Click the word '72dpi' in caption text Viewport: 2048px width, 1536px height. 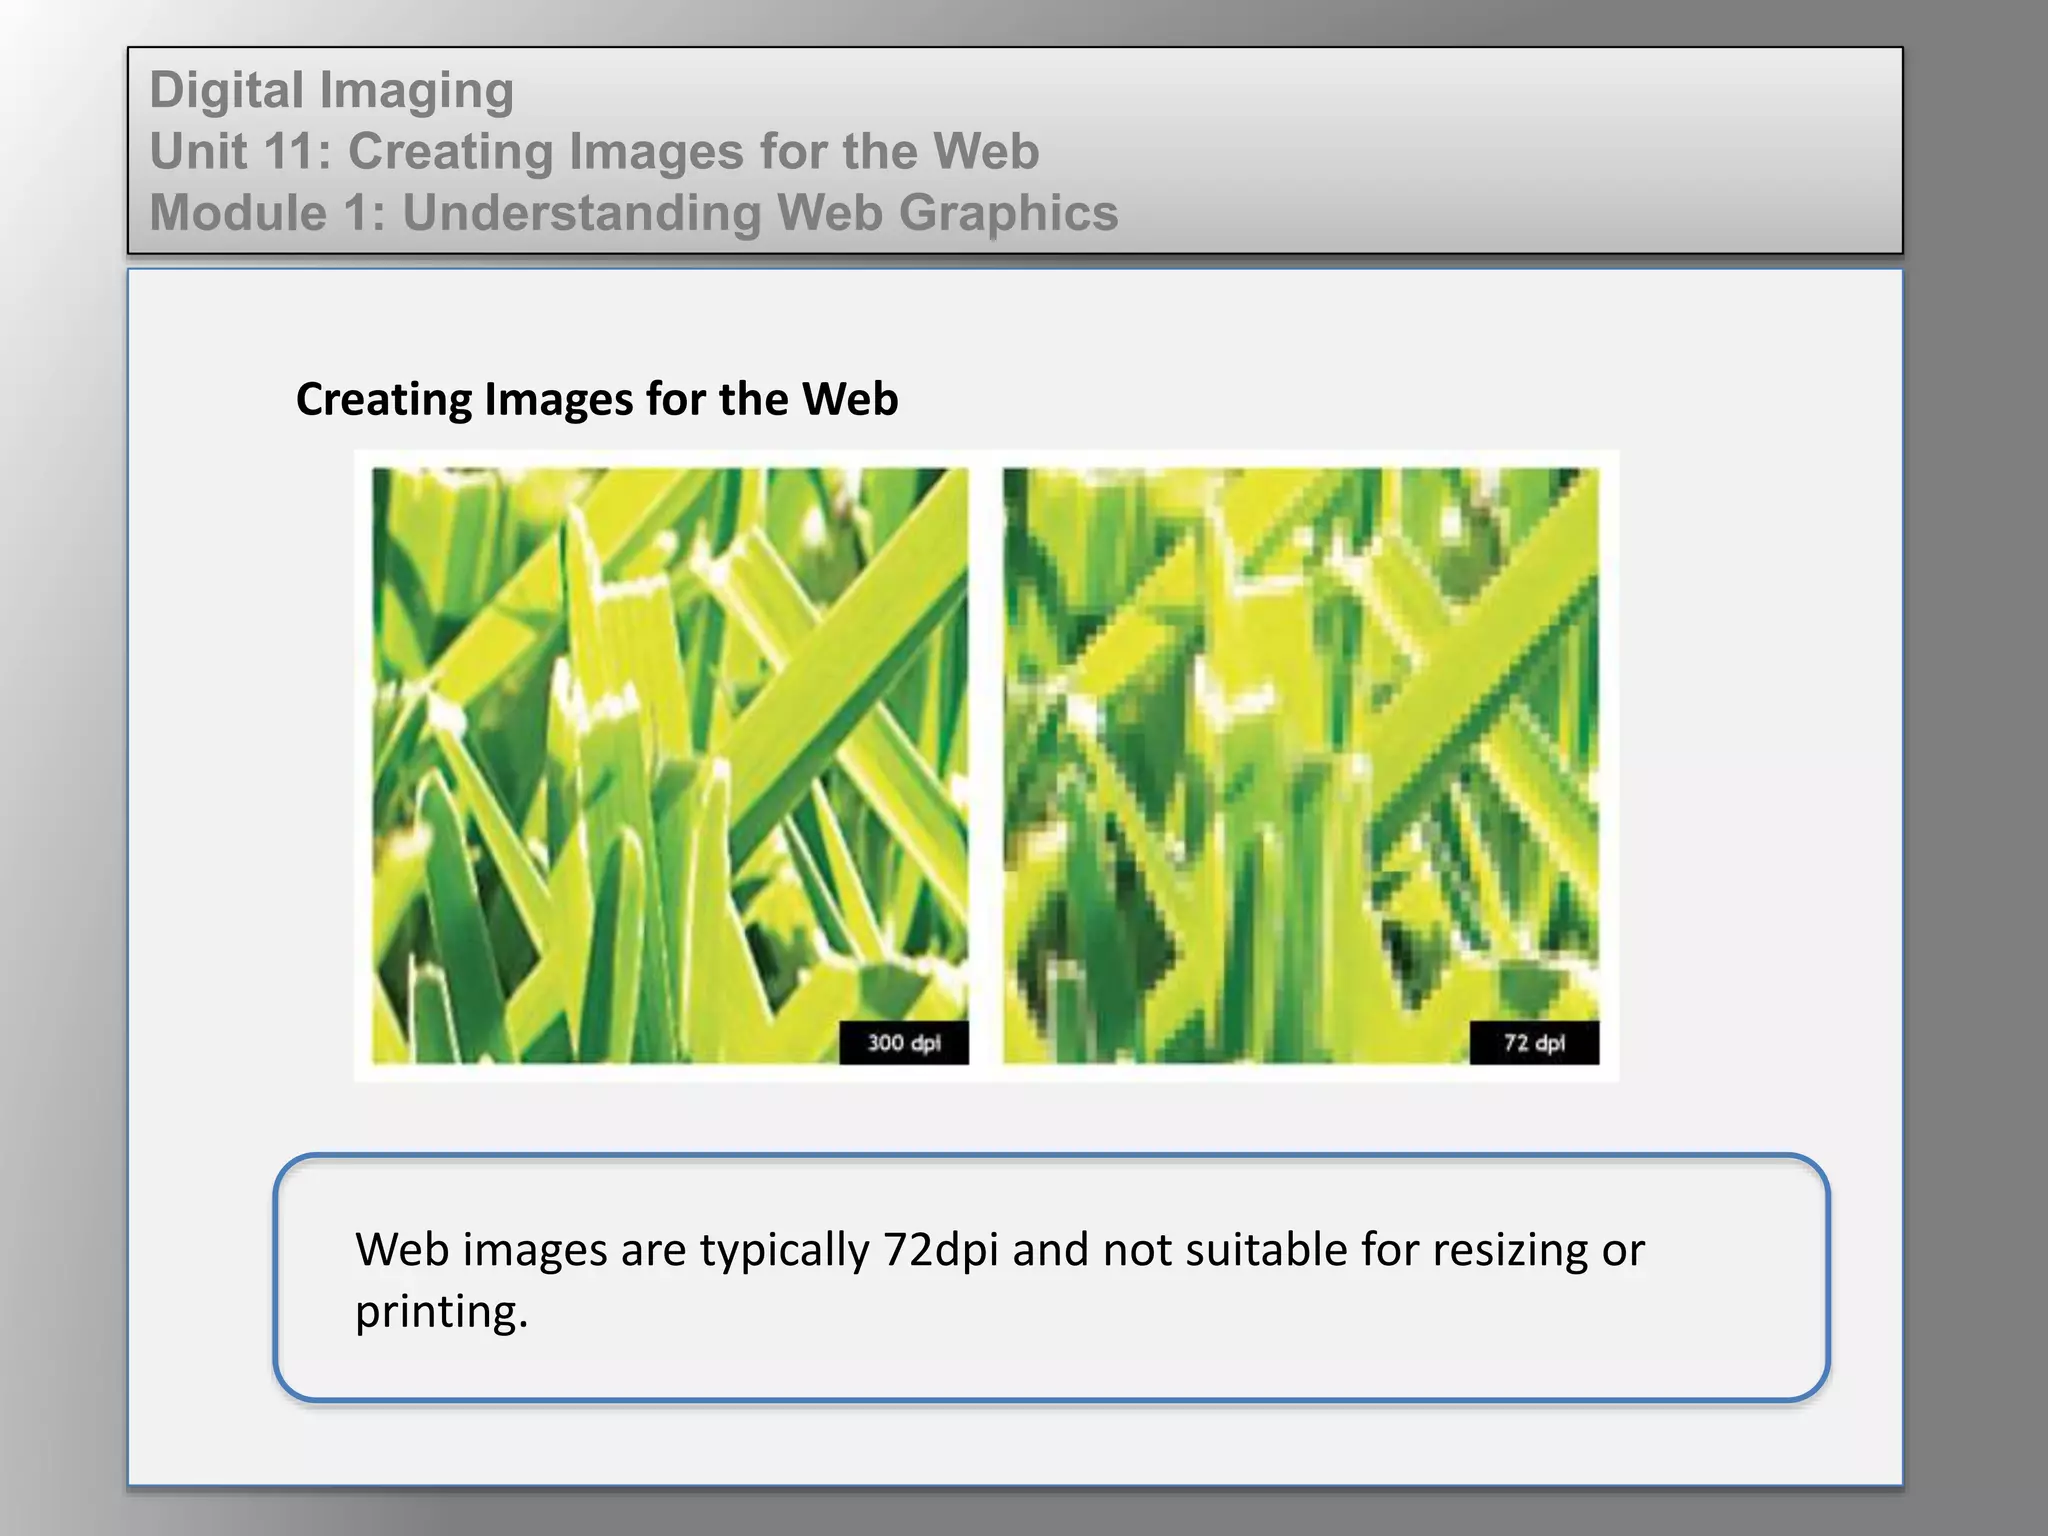pos(940,1250)
